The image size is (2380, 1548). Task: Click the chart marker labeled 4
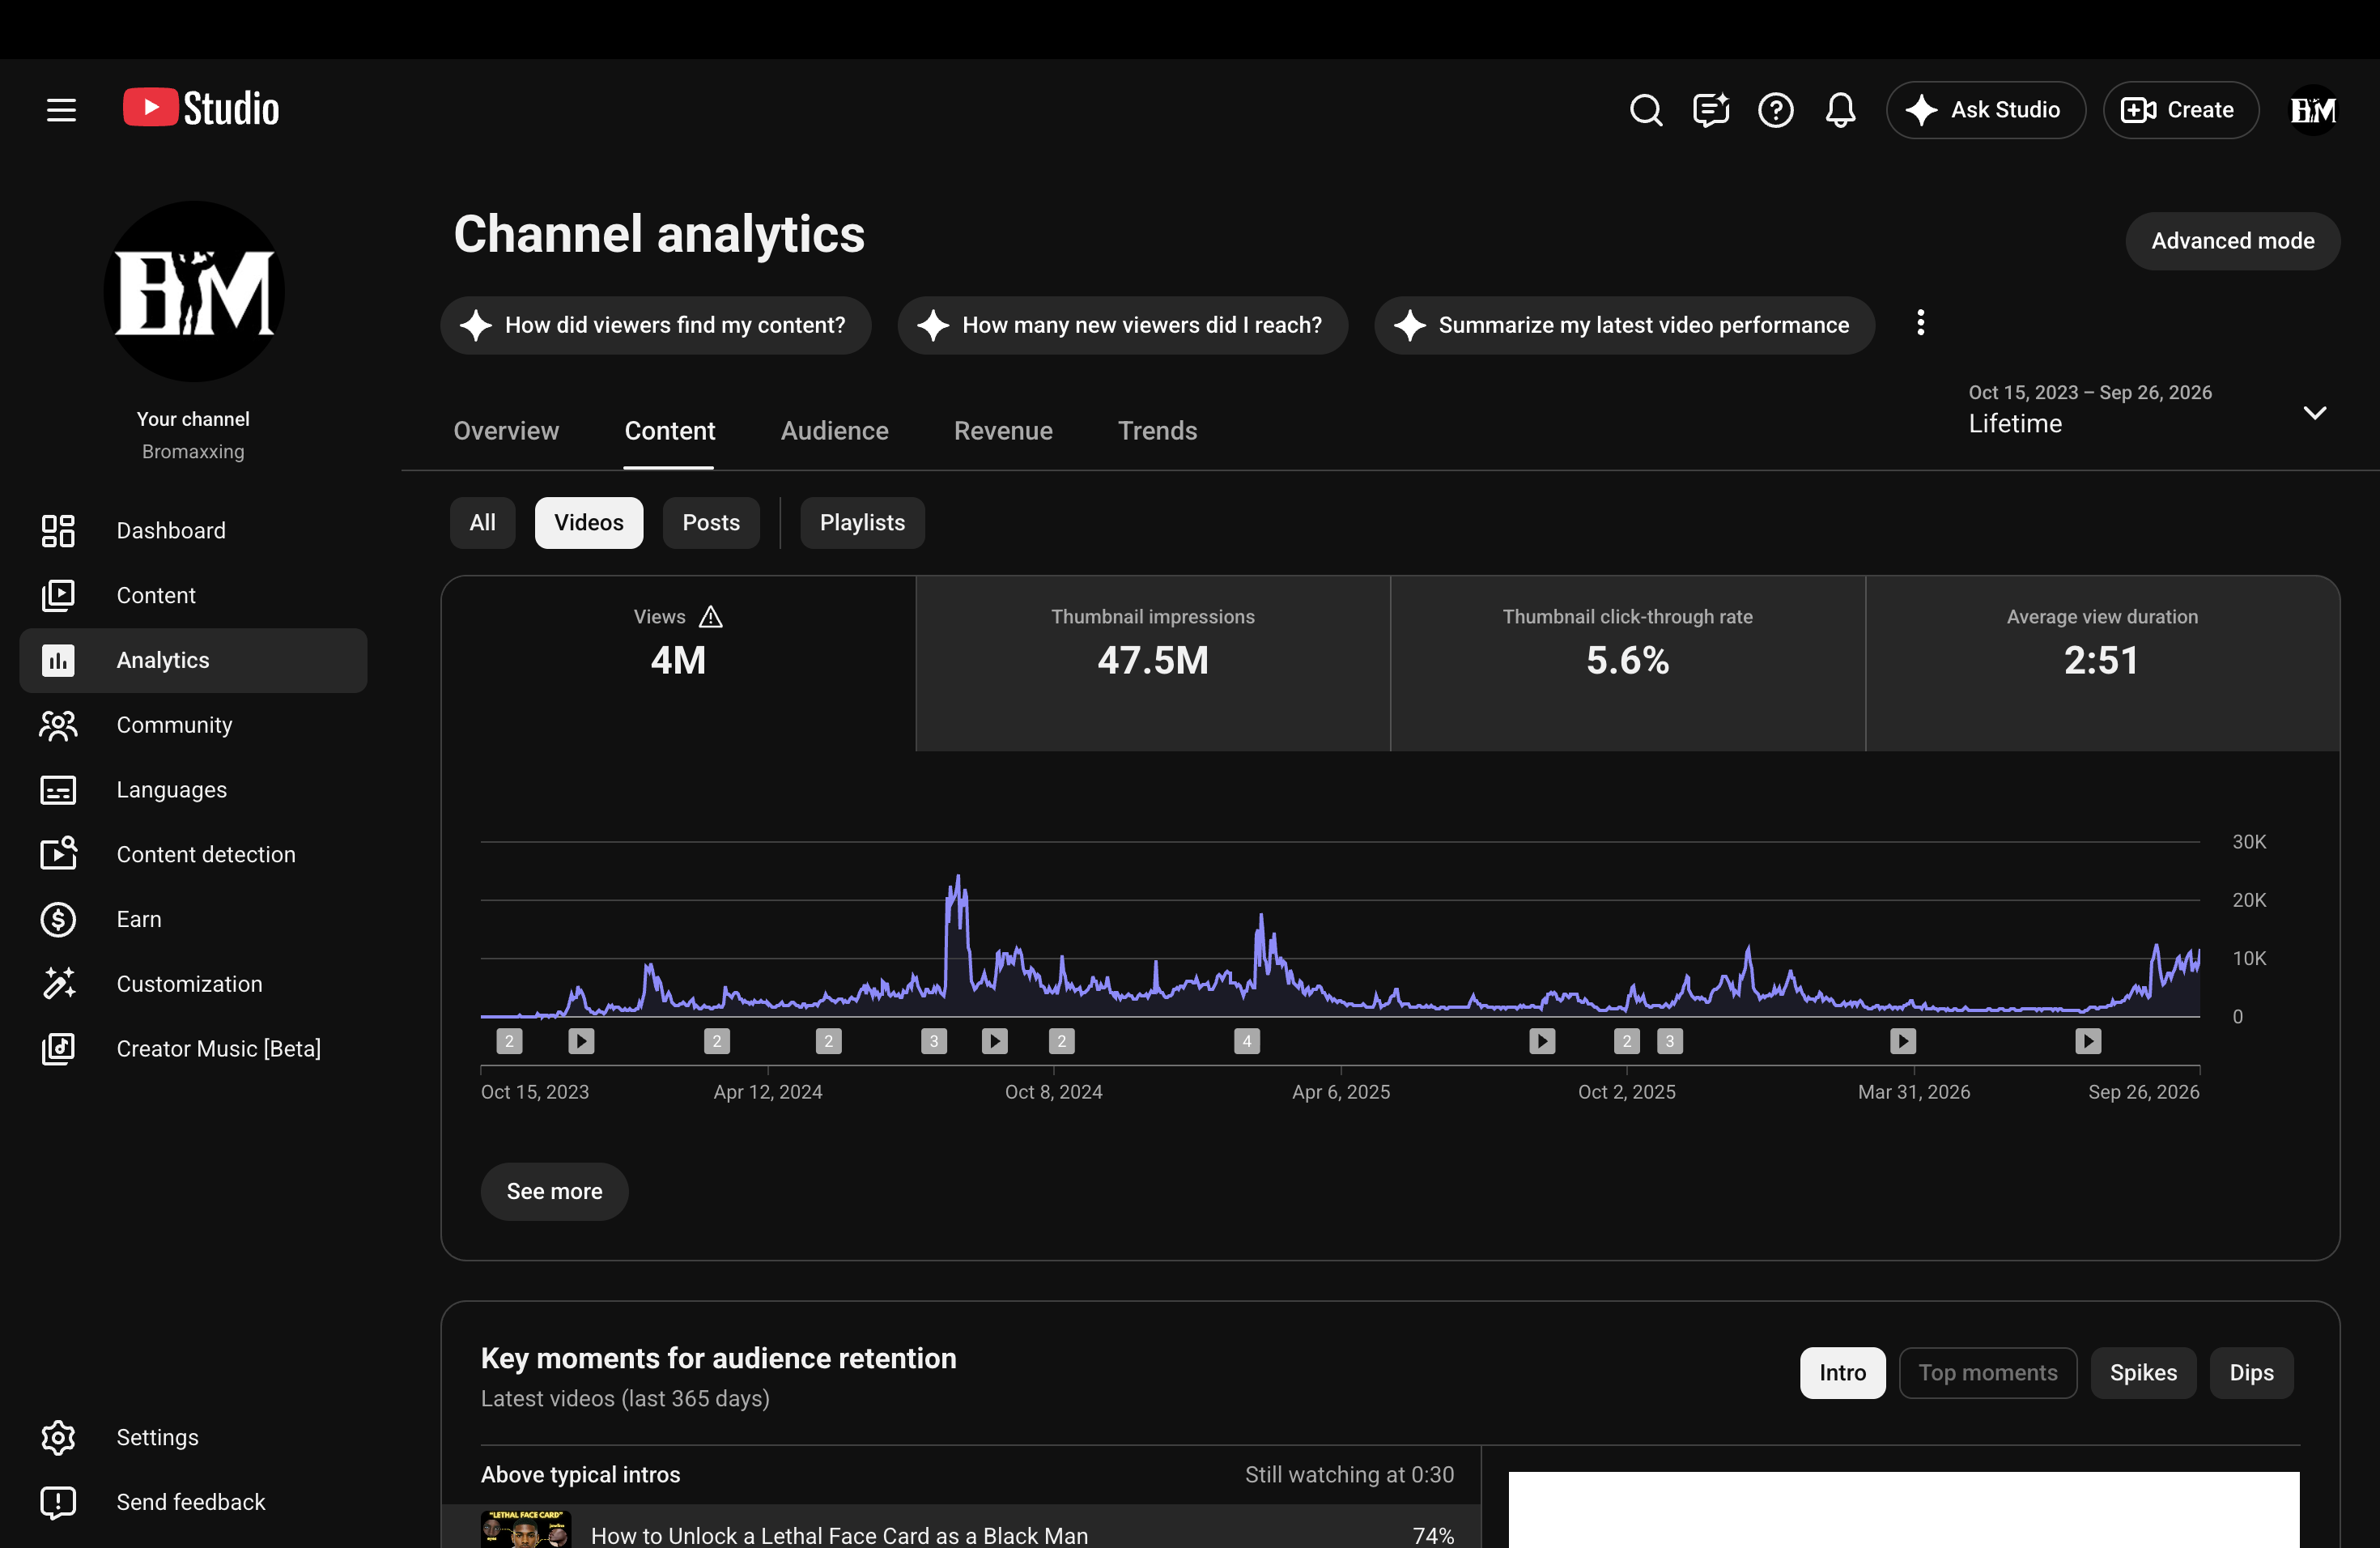point(1246,1041)
